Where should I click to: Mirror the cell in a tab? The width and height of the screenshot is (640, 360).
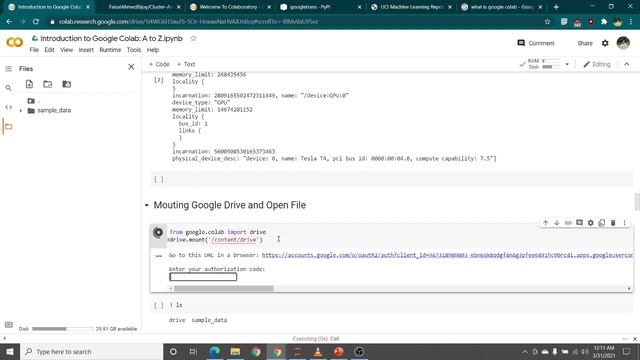[602, 223]
